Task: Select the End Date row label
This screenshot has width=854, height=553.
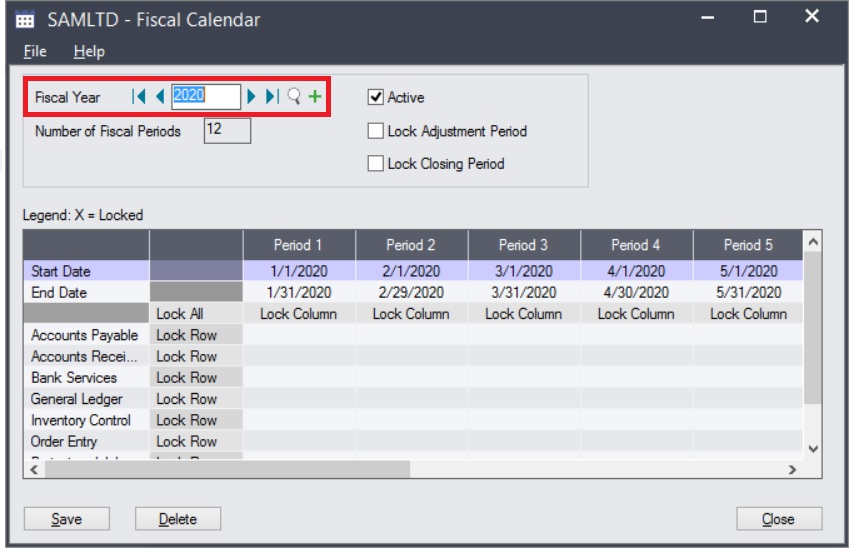Action: point(86,293)
